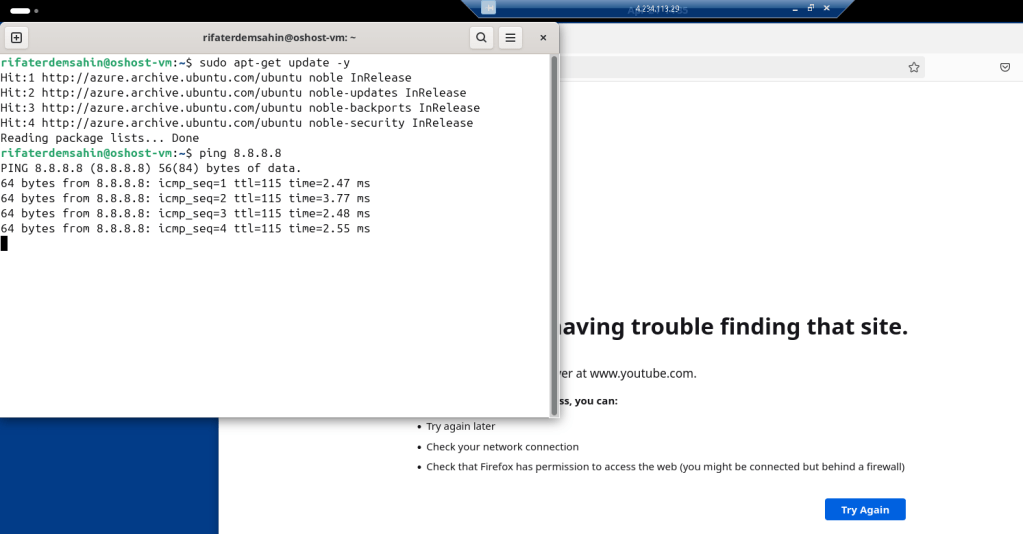Click the Hit:4 noble-security InRelease line

tap(237, 123)
